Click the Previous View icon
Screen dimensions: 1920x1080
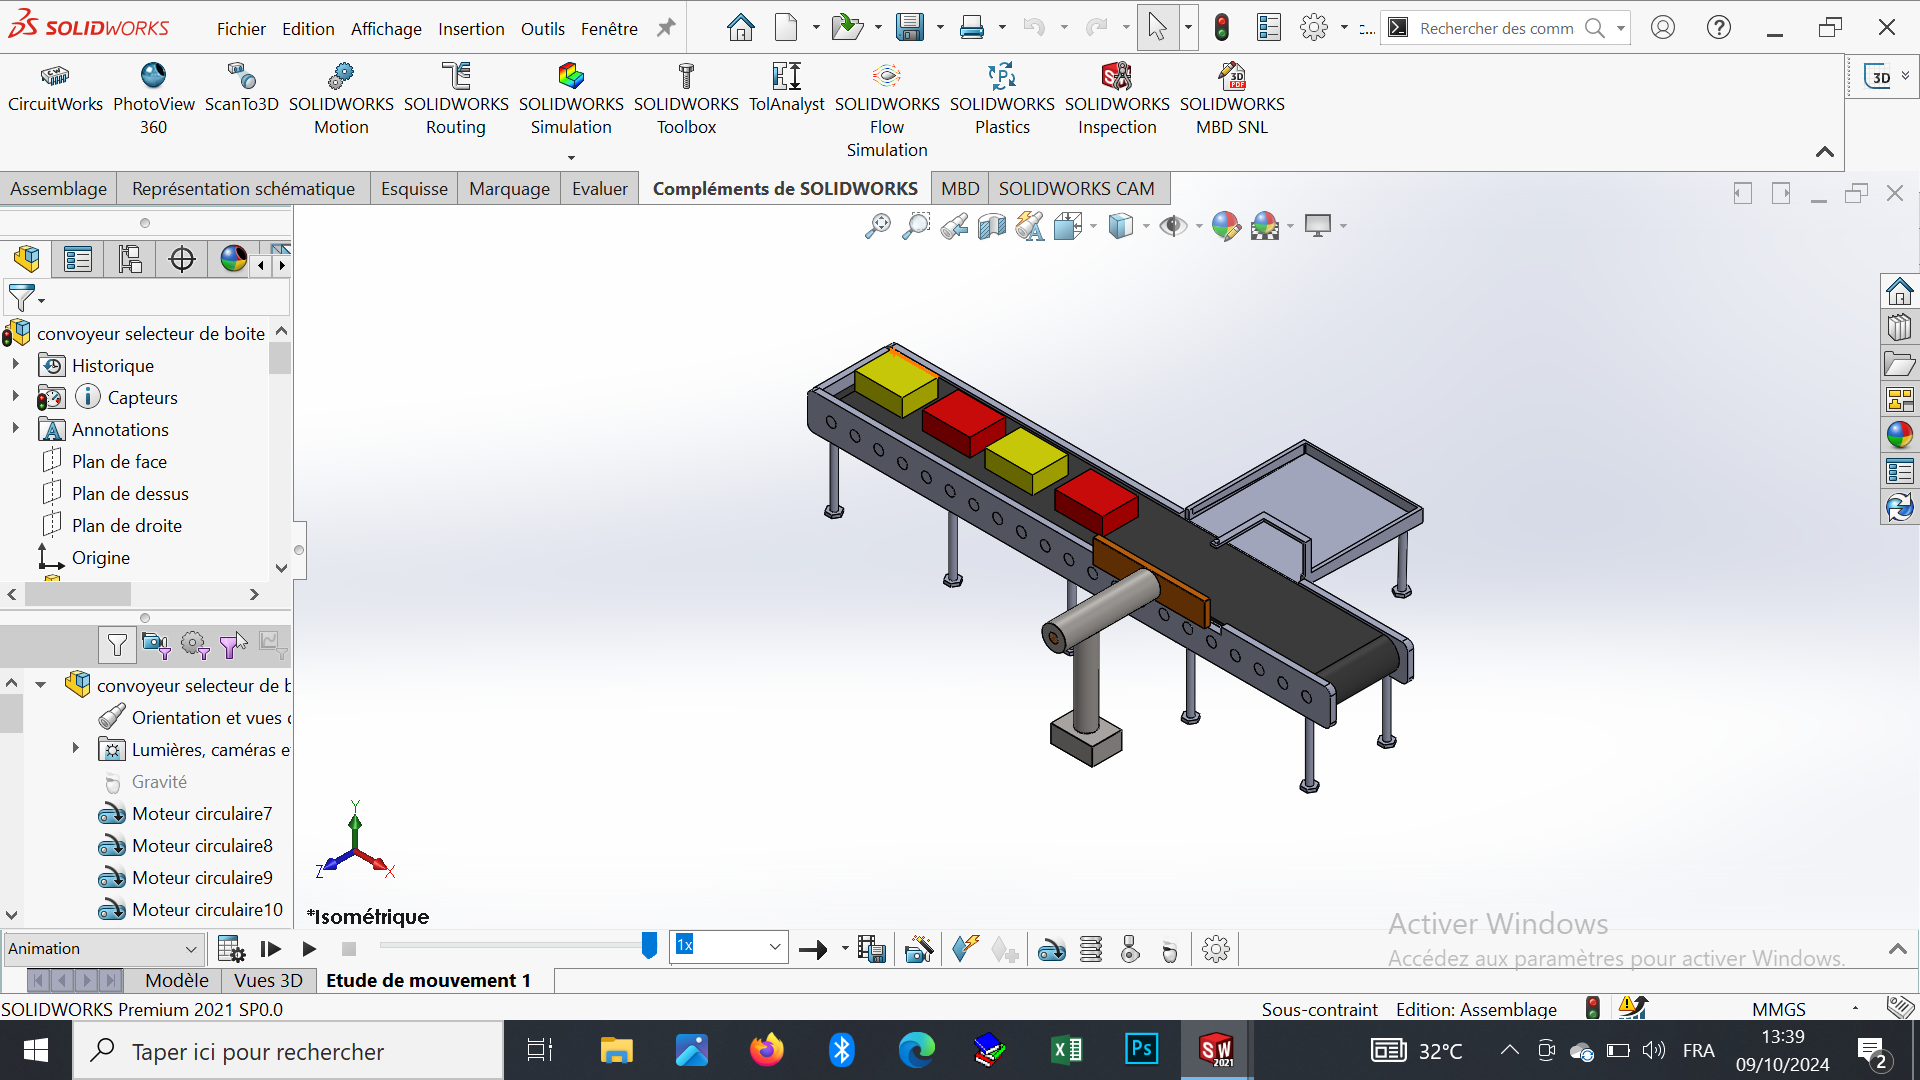[954, 226]
